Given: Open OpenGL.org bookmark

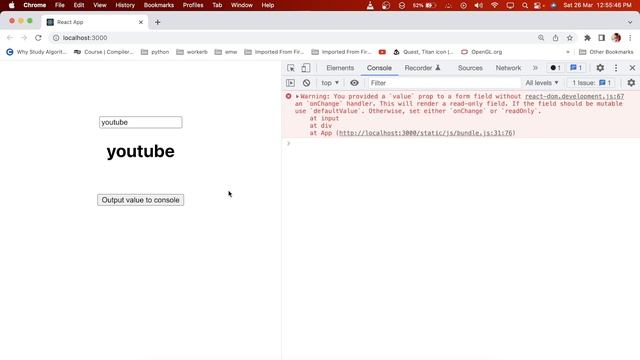Looking at the screenshot, I should coord(482,52).
